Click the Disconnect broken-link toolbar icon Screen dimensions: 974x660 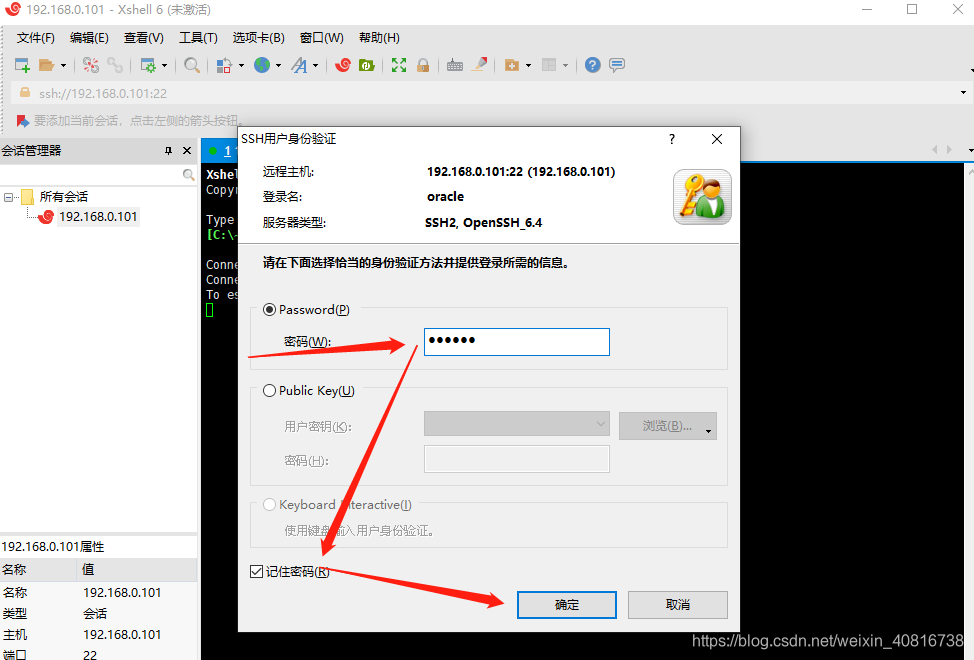pos(91,65)
